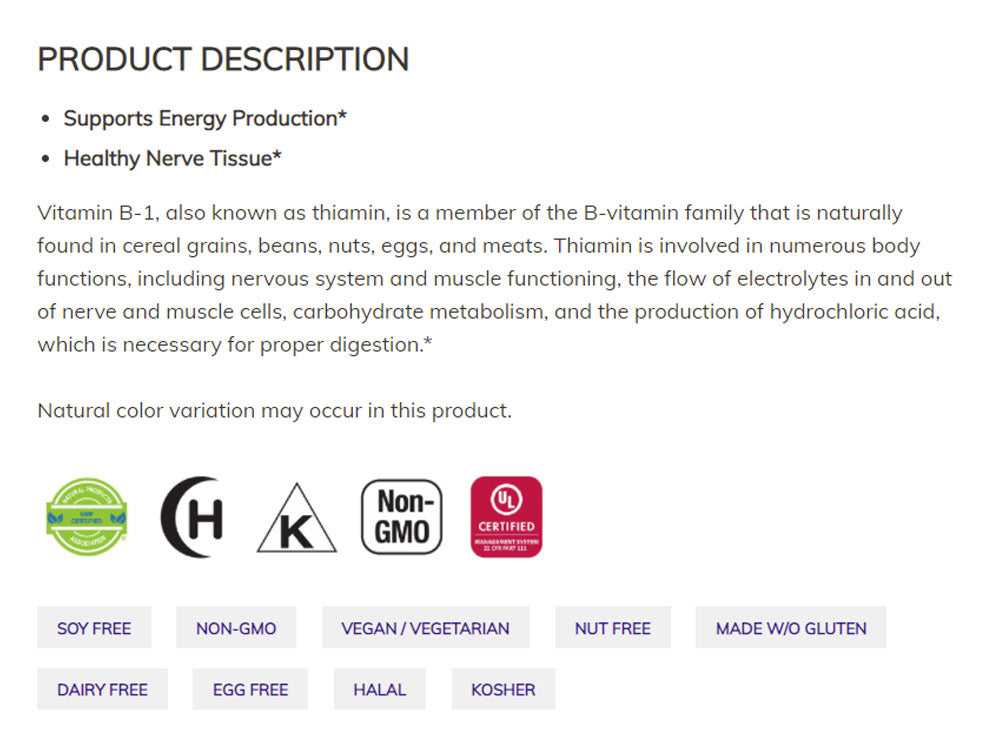The height and width of the screenshot is (746, 1000).
Task: Click the red UL Certified icon
Action: [506, 517]
